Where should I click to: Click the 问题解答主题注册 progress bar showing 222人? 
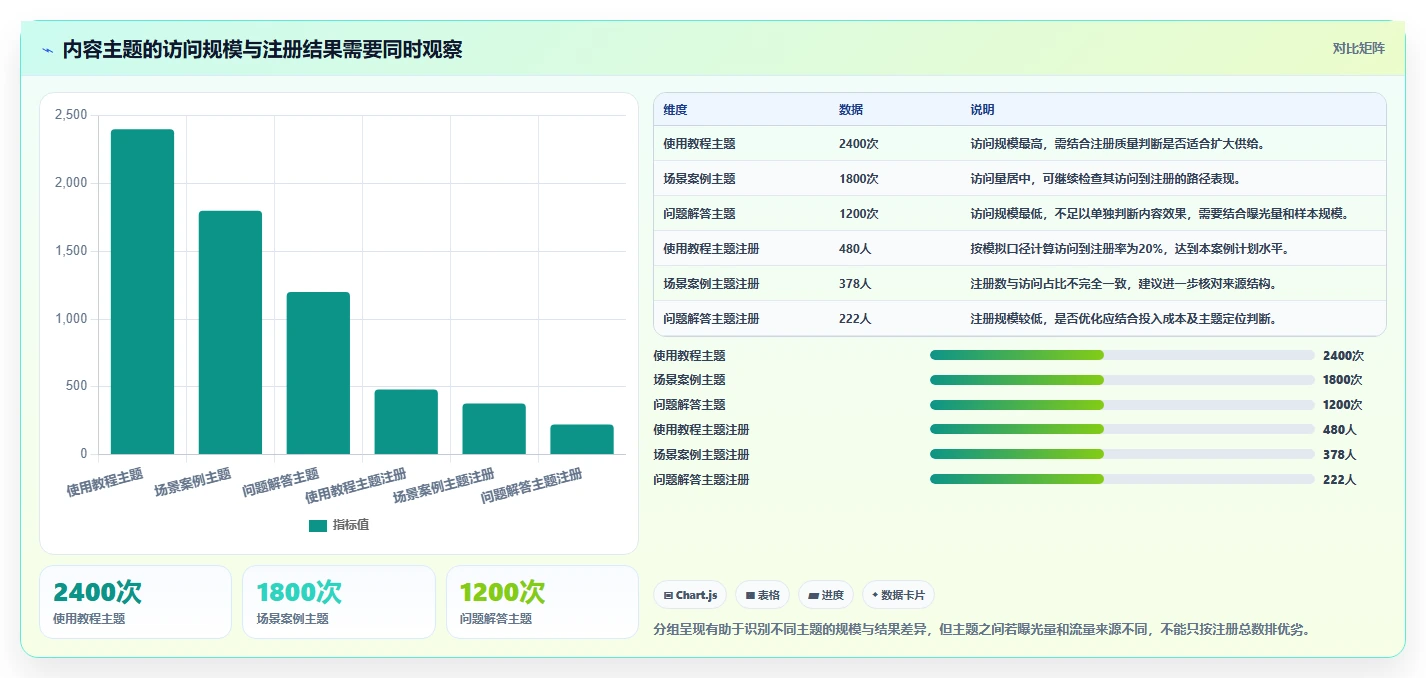click(1122, 479)
